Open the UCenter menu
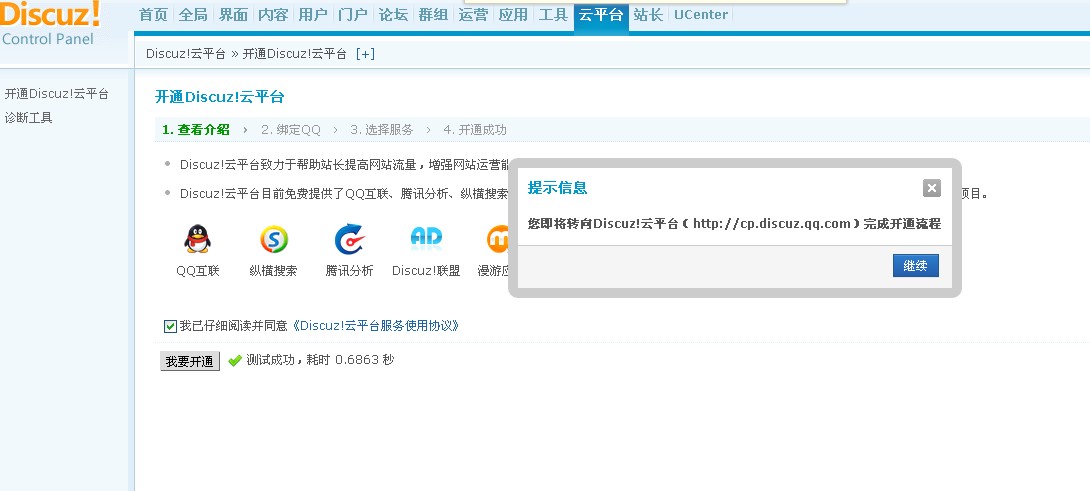 701,15
